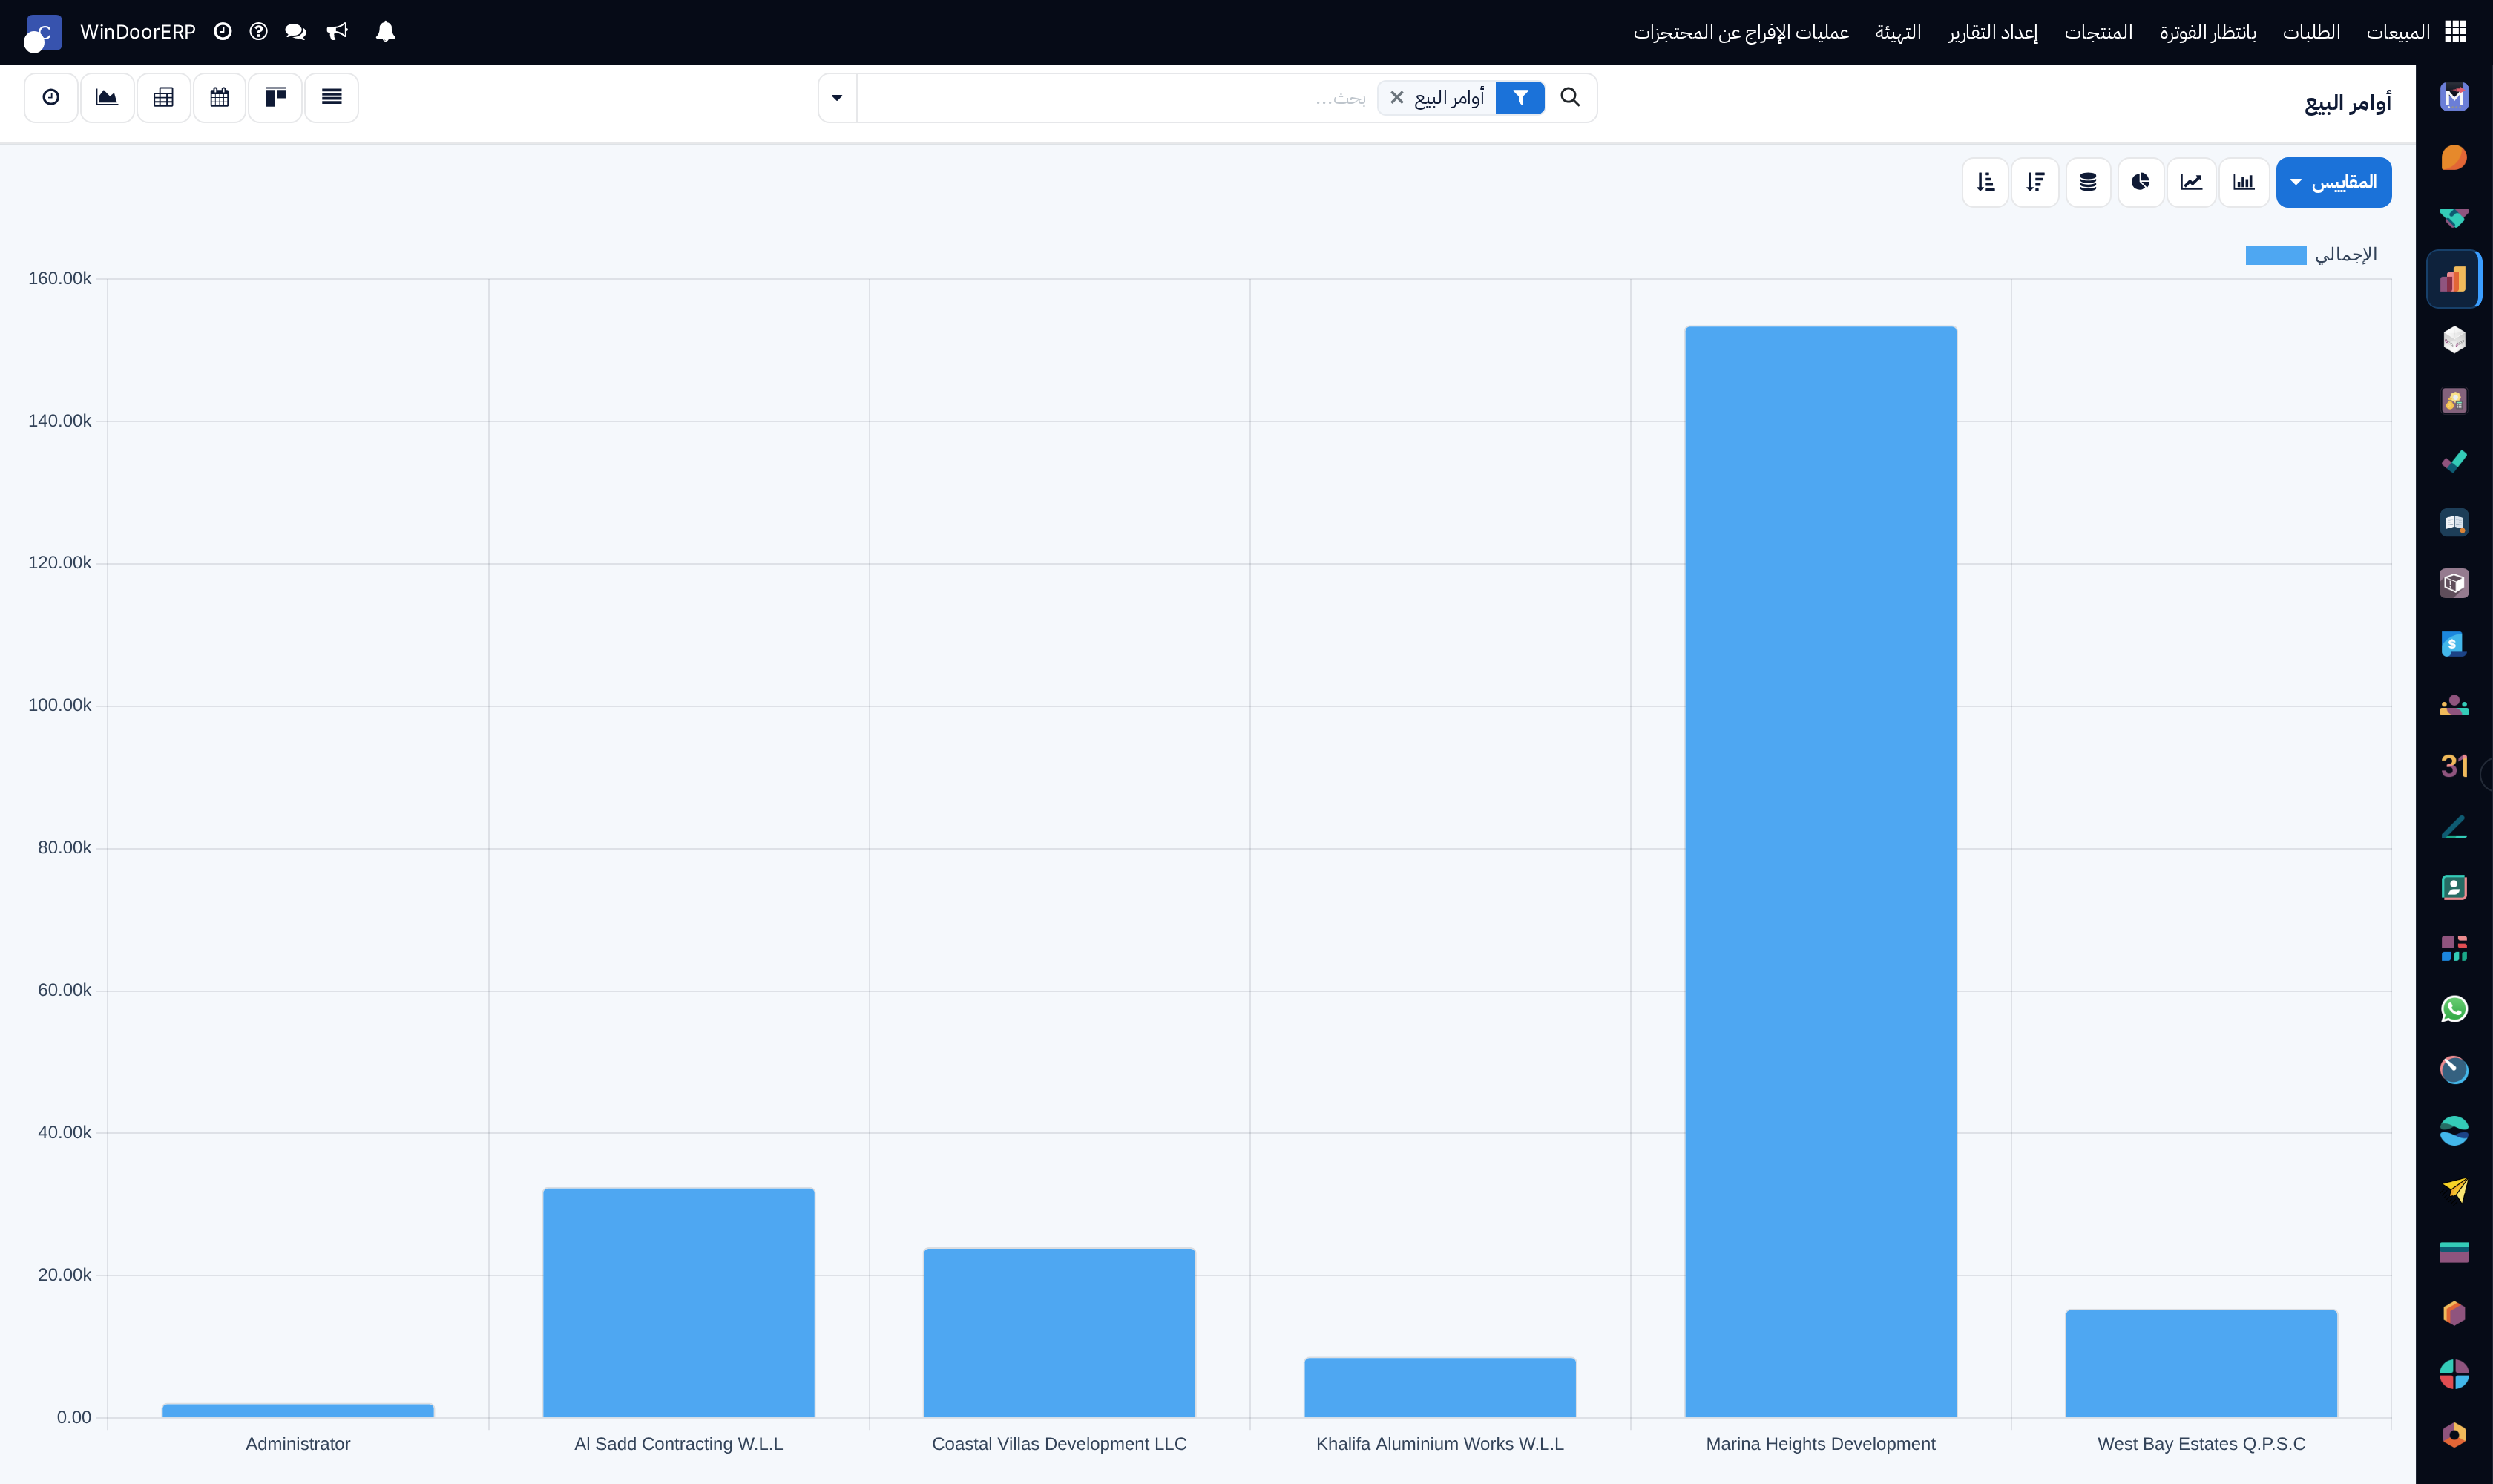Screen dimensions: 2493x1484
Task: Switch to the kanban view
Action: click(275, 97)
